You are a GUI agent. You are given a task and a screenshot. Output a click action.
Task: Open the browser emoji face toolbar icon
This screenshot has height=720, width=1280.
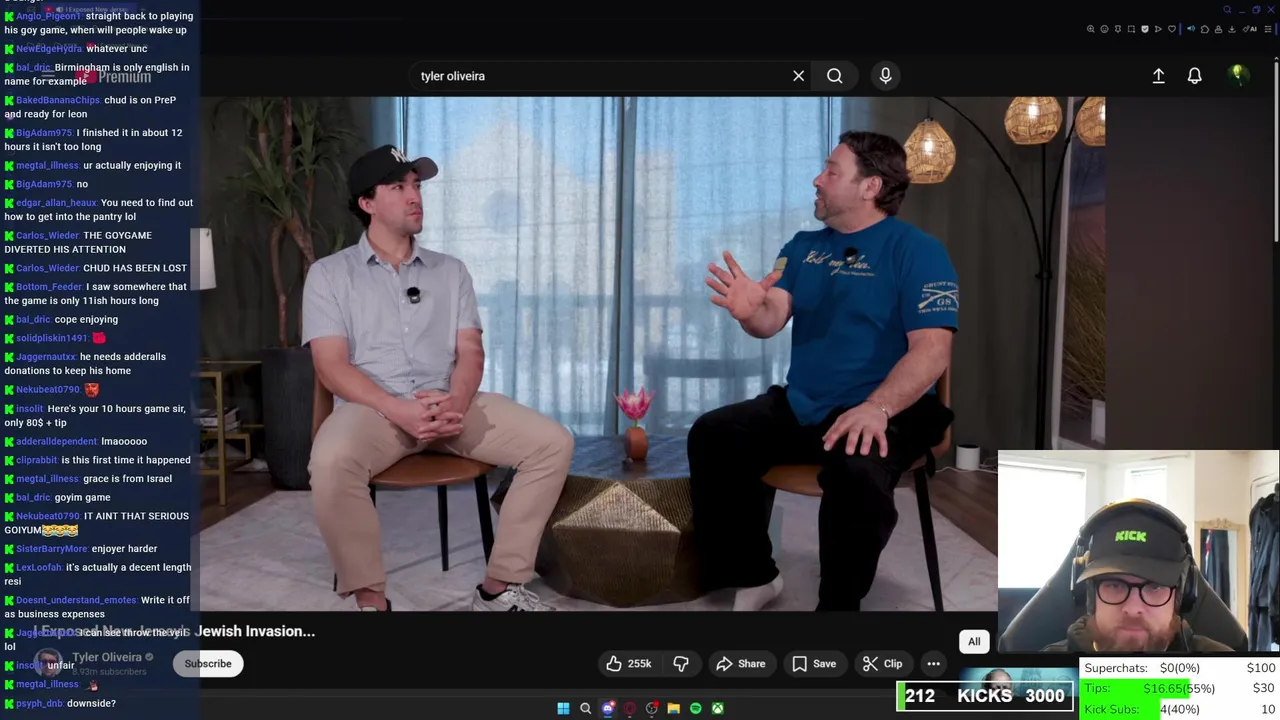click(x=1104, y=29)
